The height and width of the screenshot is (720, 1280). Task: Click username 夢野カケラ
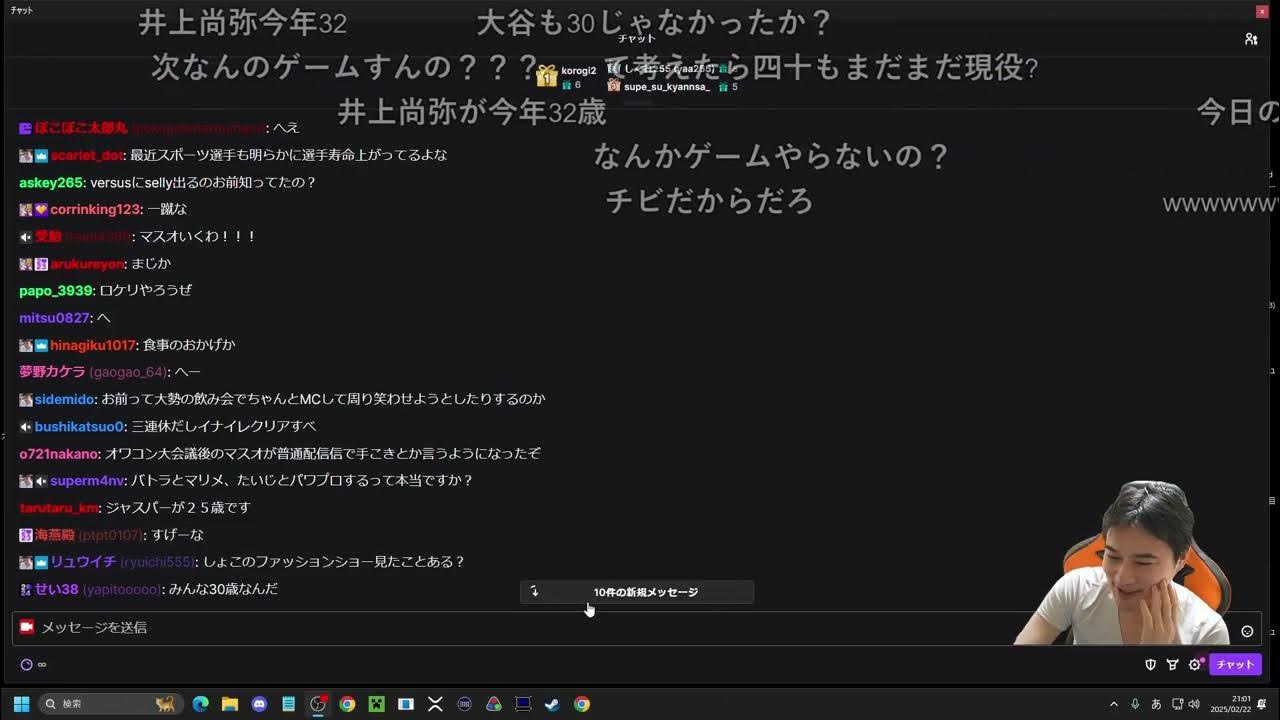pos(52,372)
